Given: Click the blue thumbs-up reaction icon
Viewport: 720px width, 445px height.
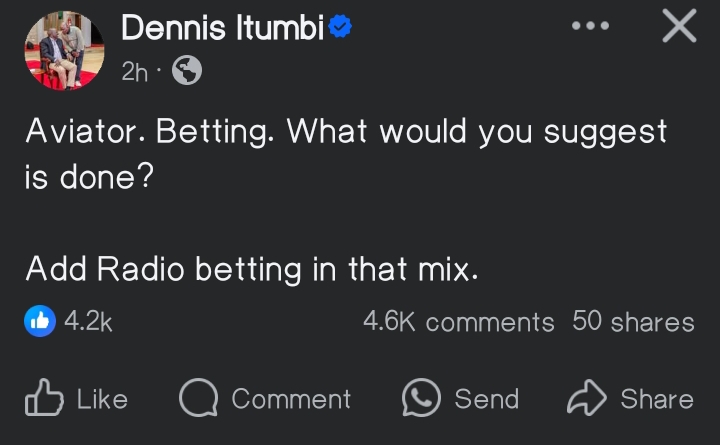Looking at the screenshot, I should tap(39, 321).
